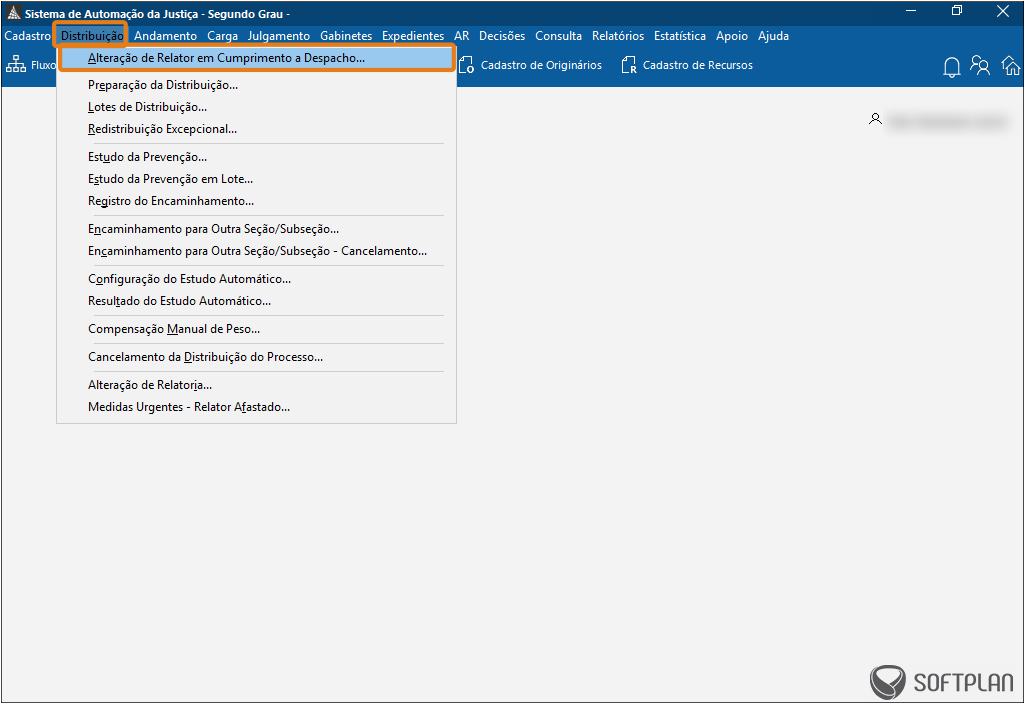Viewport: 1025px width, 704px height.
Task: Select Alteração de Relator em Cumprimento a Despacho
Action: tap(256, 58)
